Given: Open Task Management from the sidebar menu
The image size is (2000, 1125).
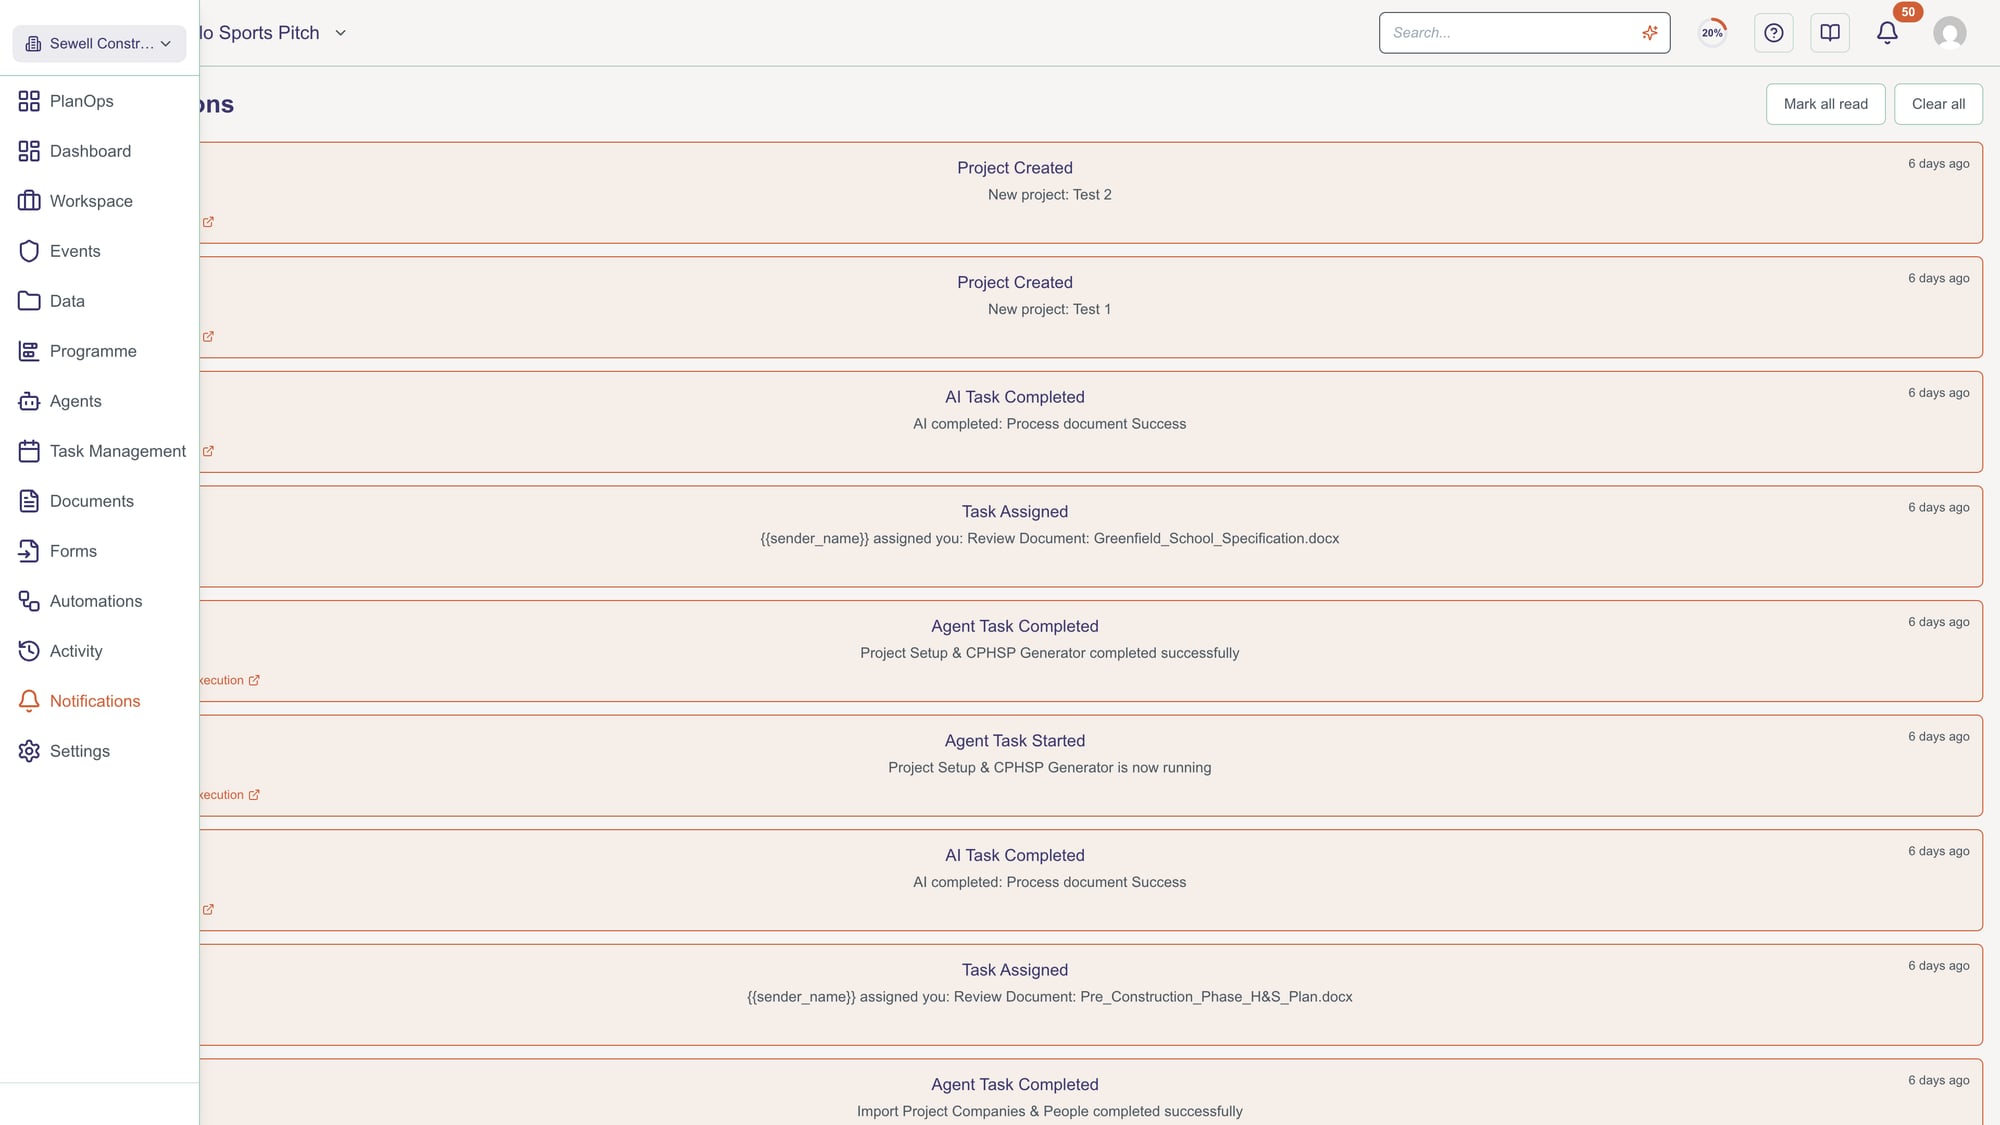Looking at the screenshot, I should (29, 451).
